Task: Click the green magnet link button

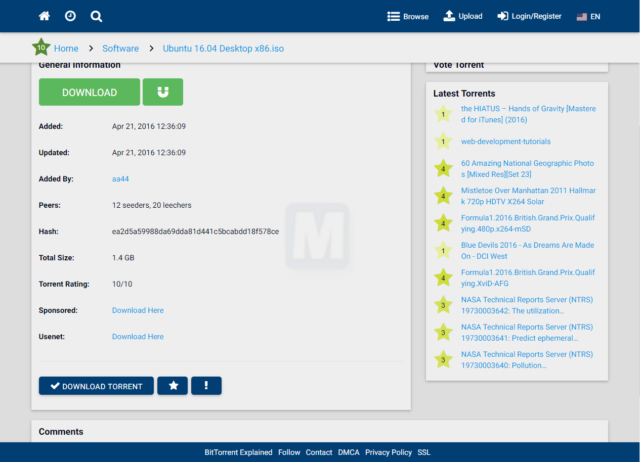Action: click(163, 92)
